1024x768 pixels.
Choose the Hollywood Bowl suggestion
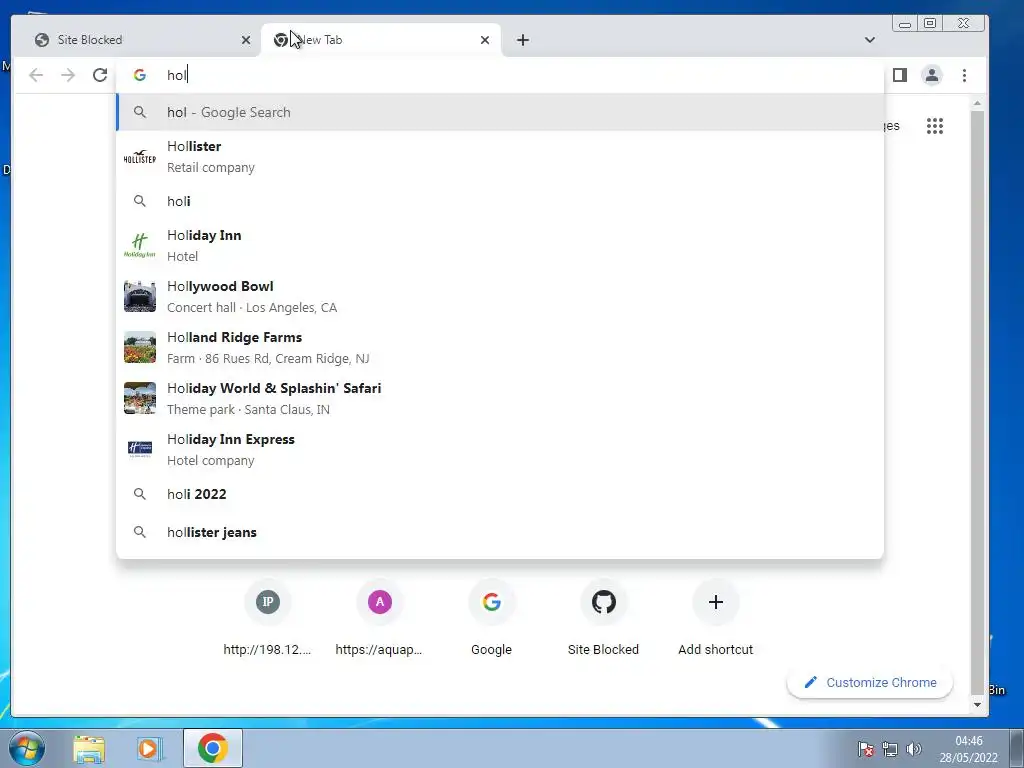coord(500,296)
